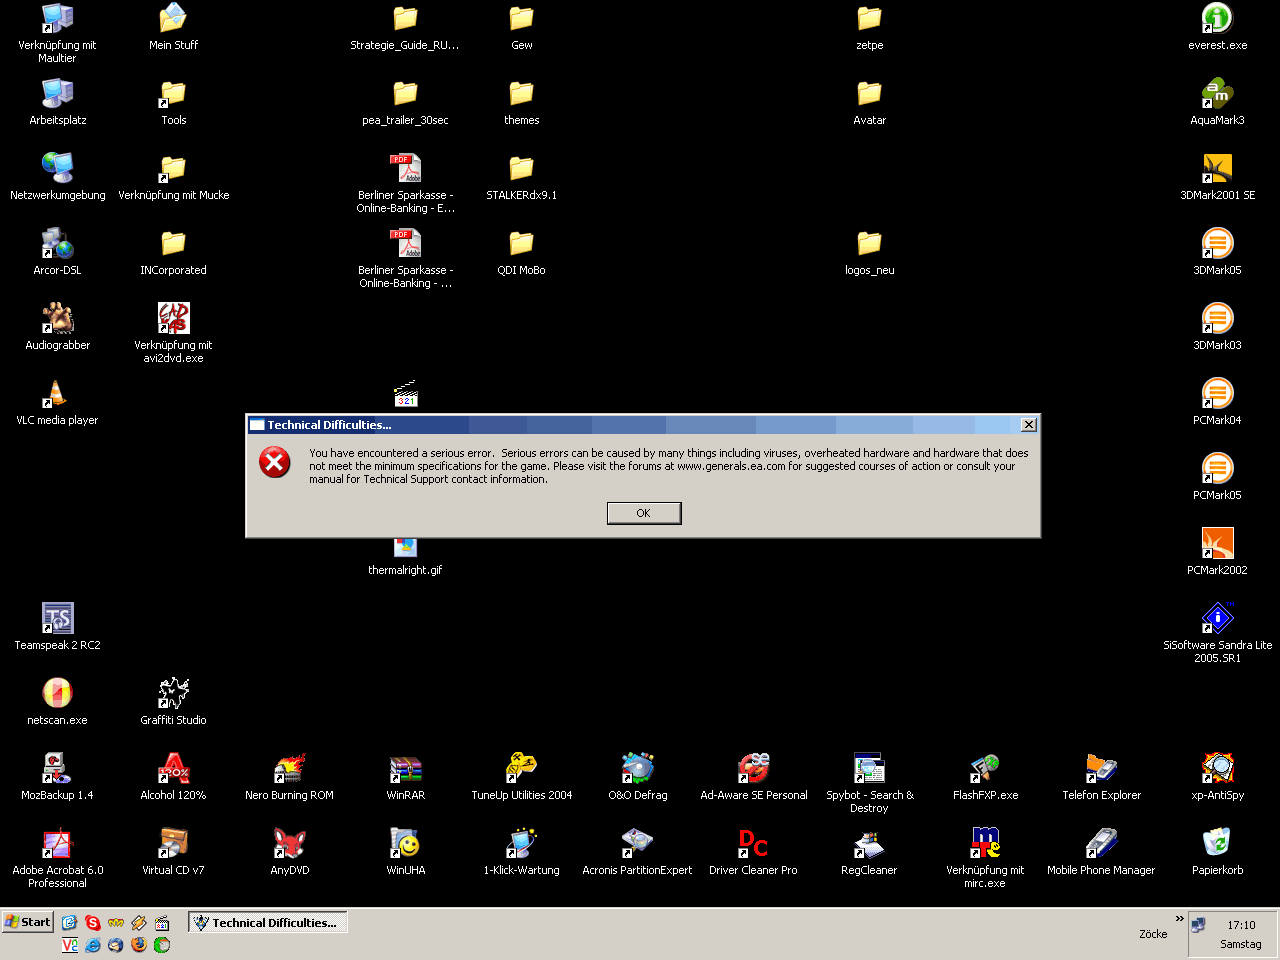The width and height of the screenshot is (1280, 960).
Task: Select the WinRAR desktop icon
Action: click(405, 777)
